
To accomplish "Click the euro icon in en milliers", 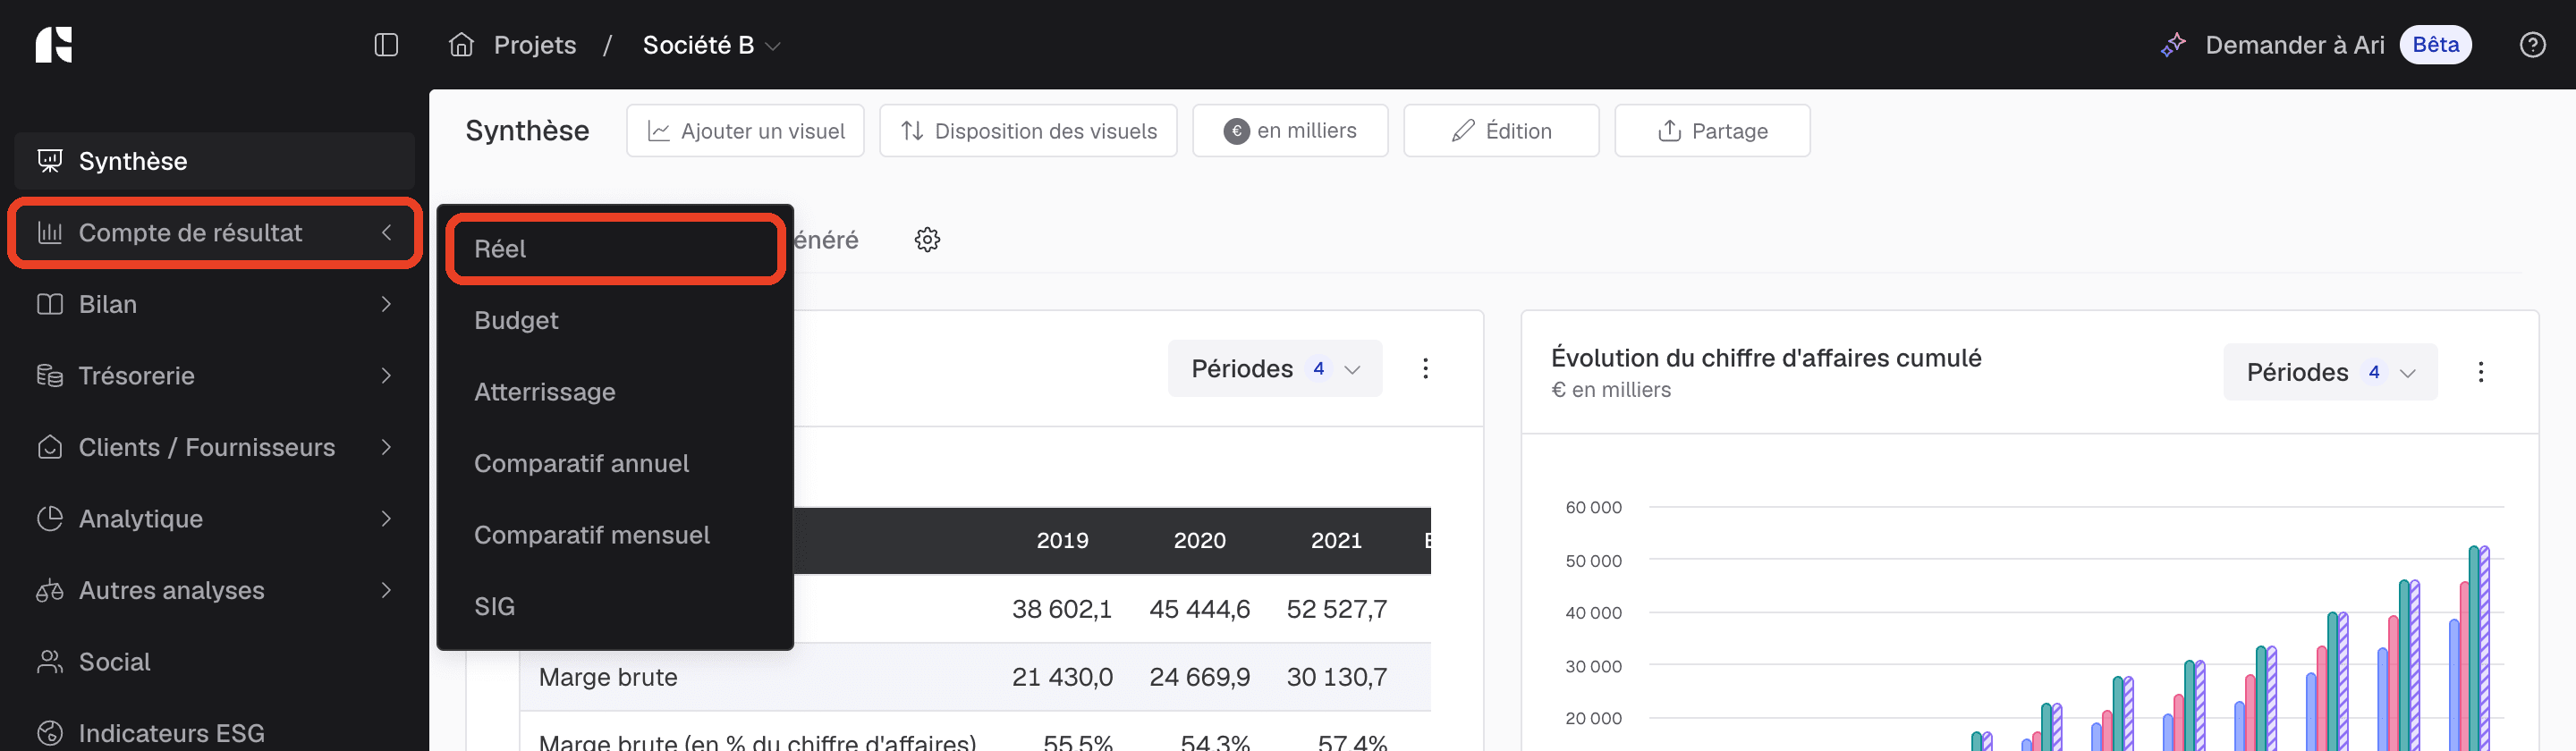I will [1236, 131].
